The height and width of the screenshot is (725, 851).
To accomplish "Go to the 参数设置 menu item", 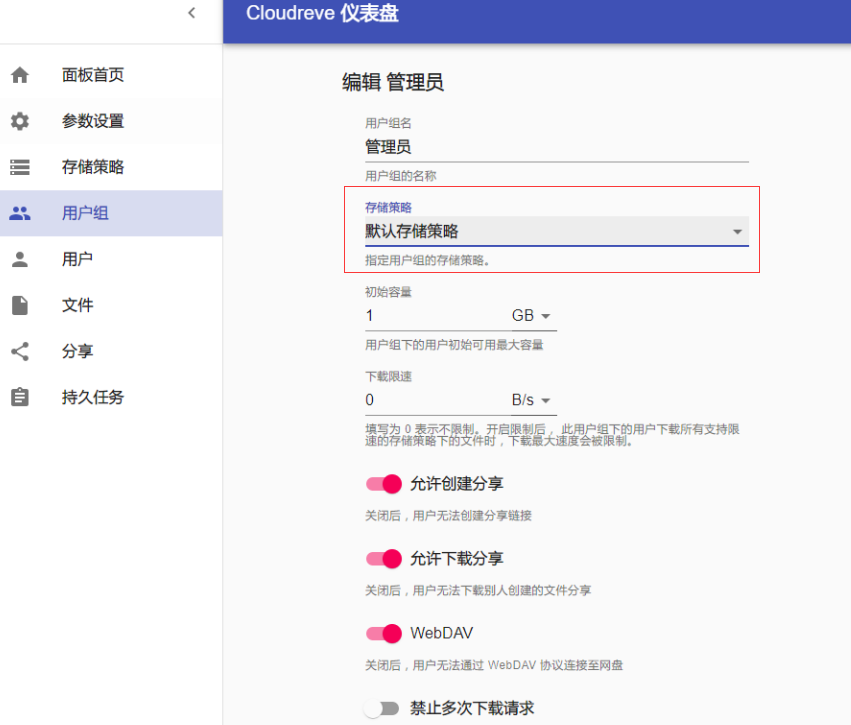I will point(93,121).
